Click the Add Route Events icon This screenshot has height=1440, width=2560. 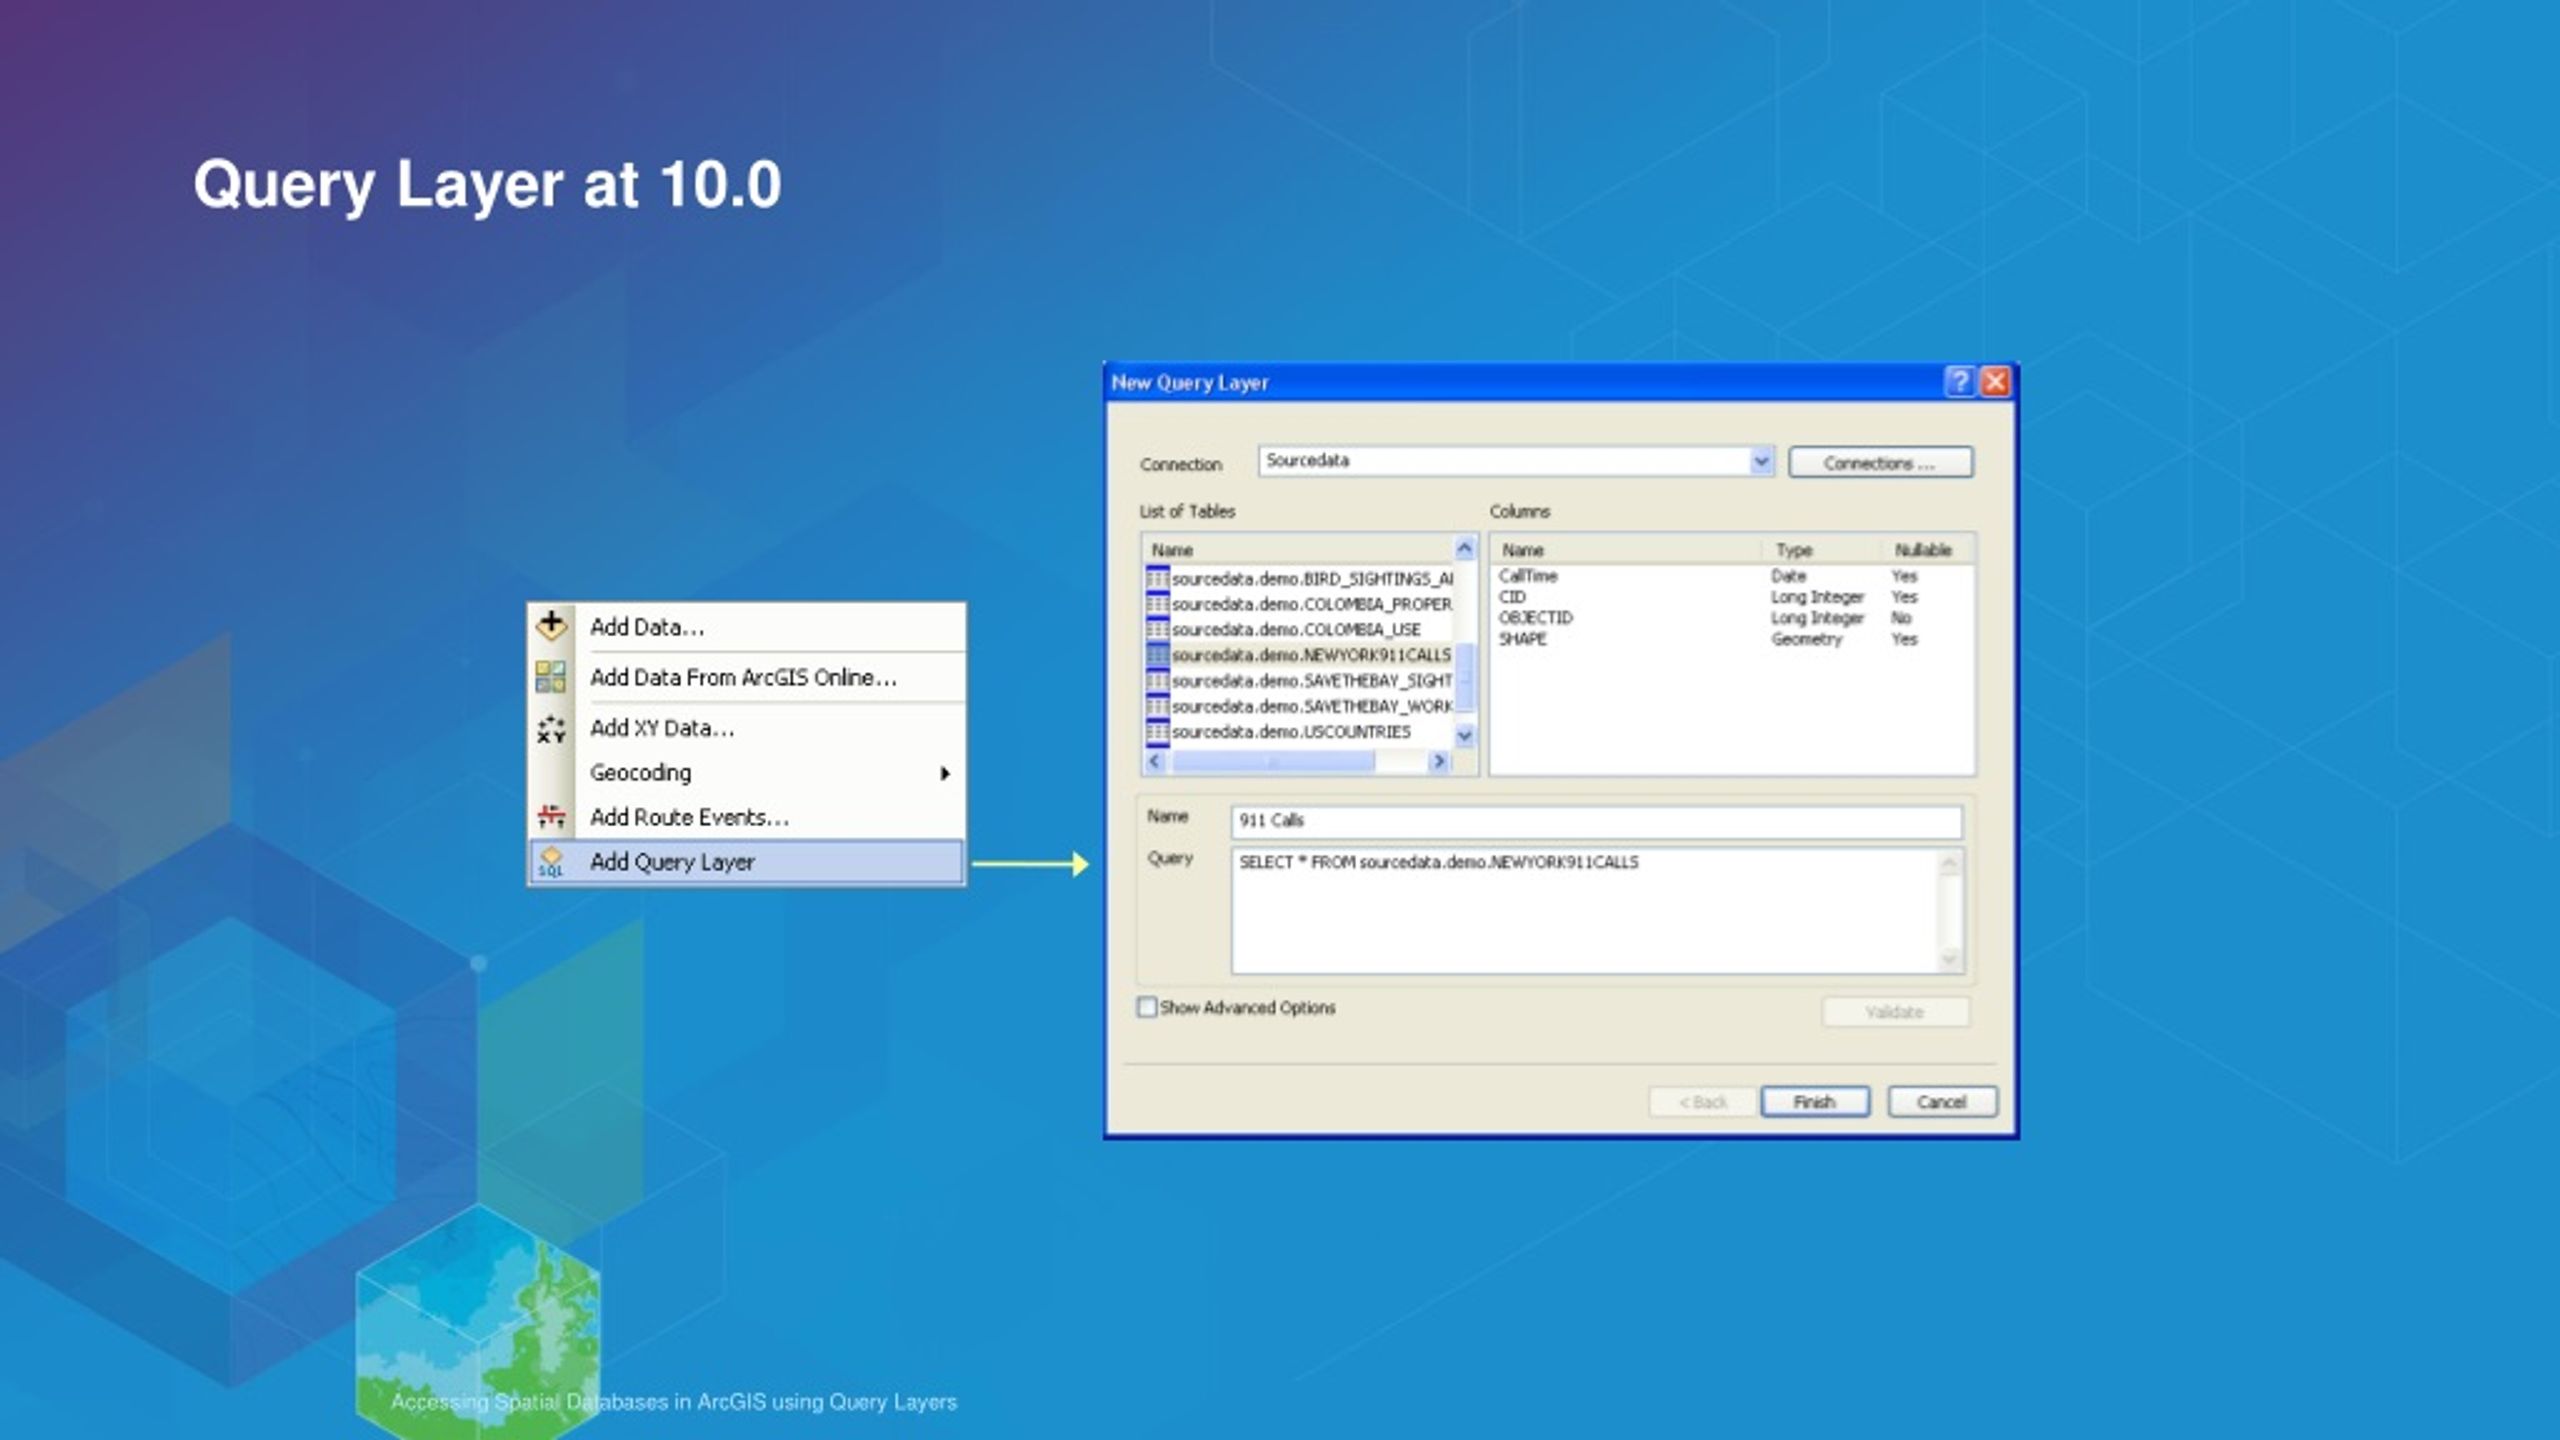pyautogui.click(x=551, y=817)
